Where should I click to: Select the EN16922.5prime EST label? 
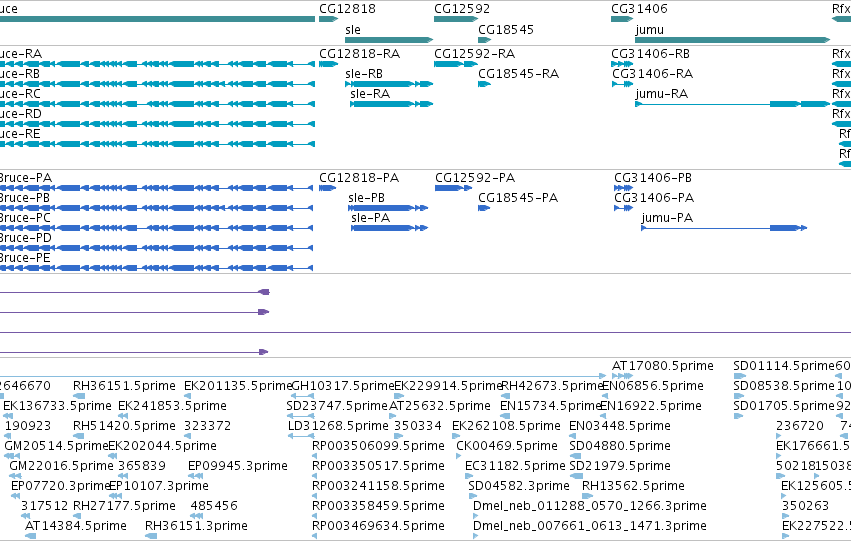click(651, 406)
